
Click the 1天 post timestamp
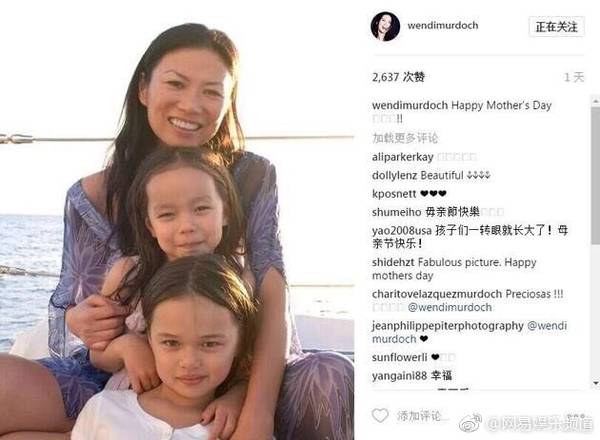pyautogui.click(x=574, y=77)
